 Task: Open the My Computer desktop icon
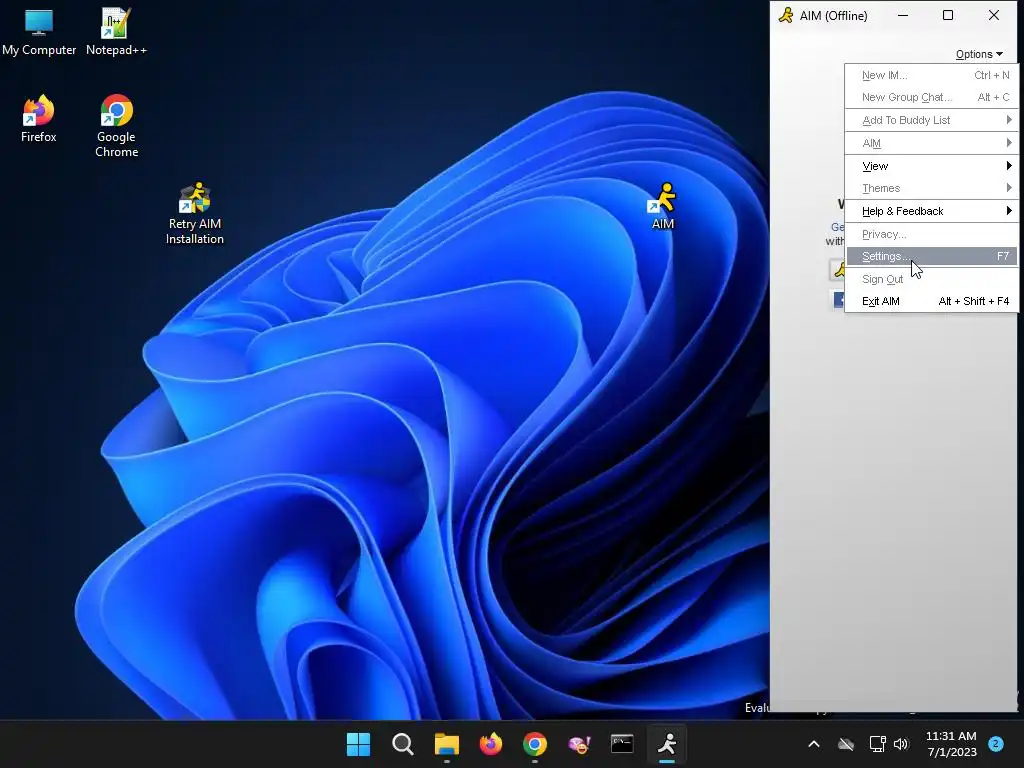[39, 31]
